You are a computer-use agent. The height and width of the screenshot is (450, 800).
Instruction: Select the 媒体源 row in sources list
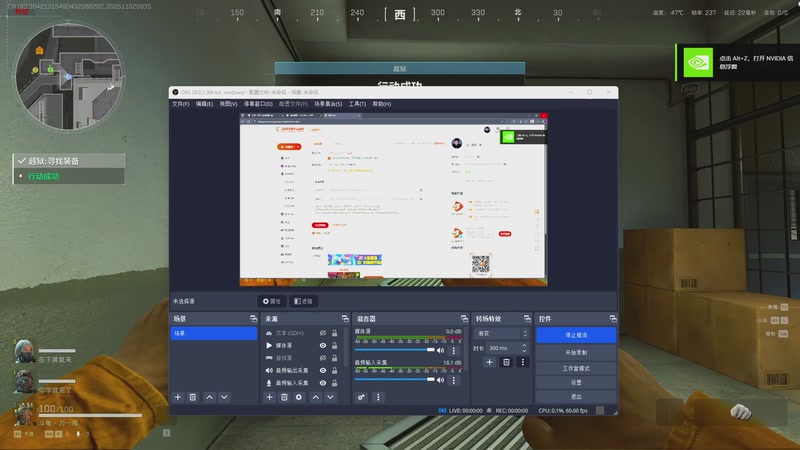(302, 345)
